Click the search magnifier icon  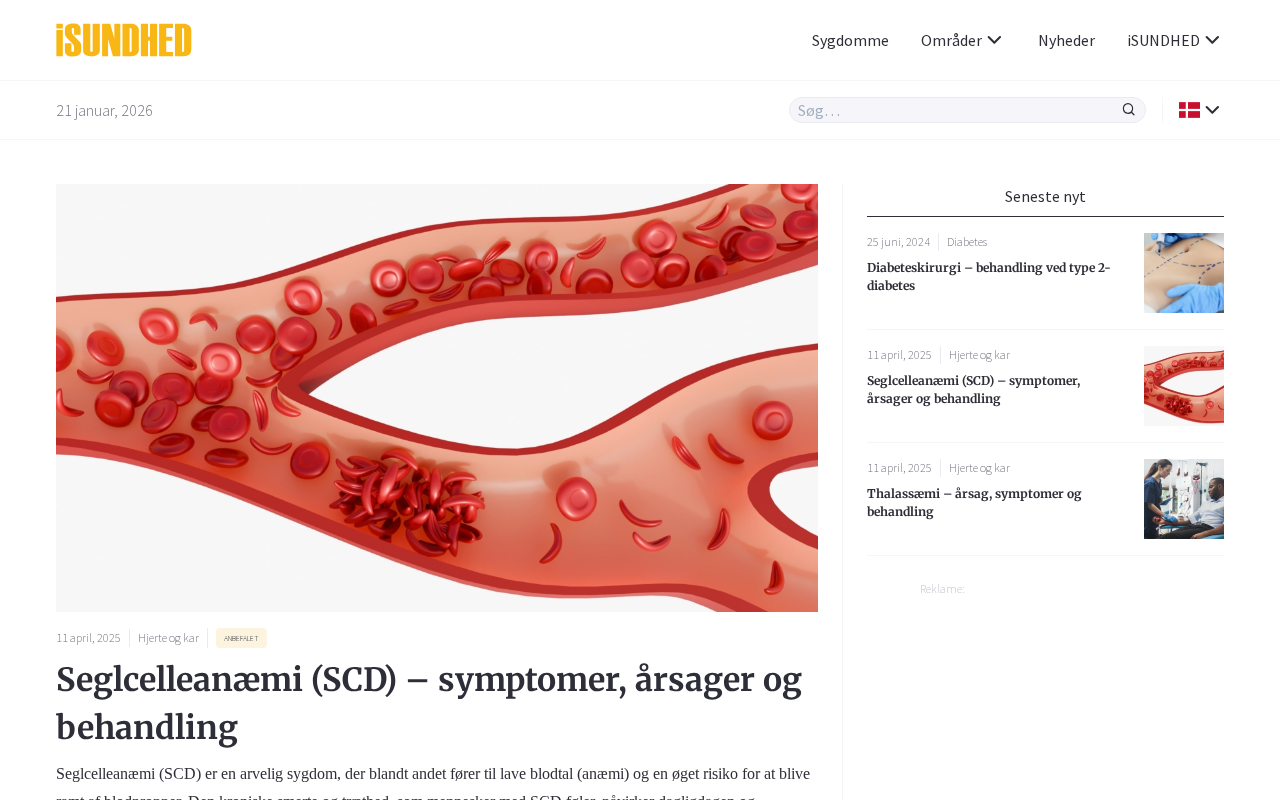pyautogui.click(x=1128, y=110)
